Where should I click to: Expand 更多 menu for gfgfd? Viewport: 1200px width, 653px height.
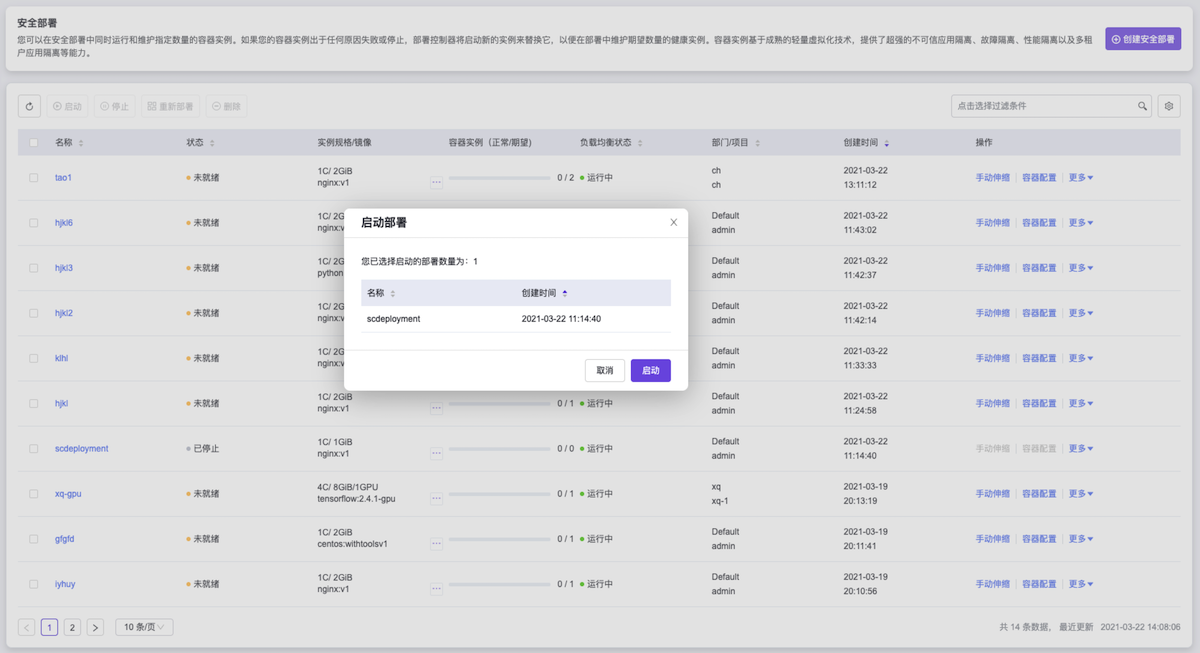[1081, 539]
